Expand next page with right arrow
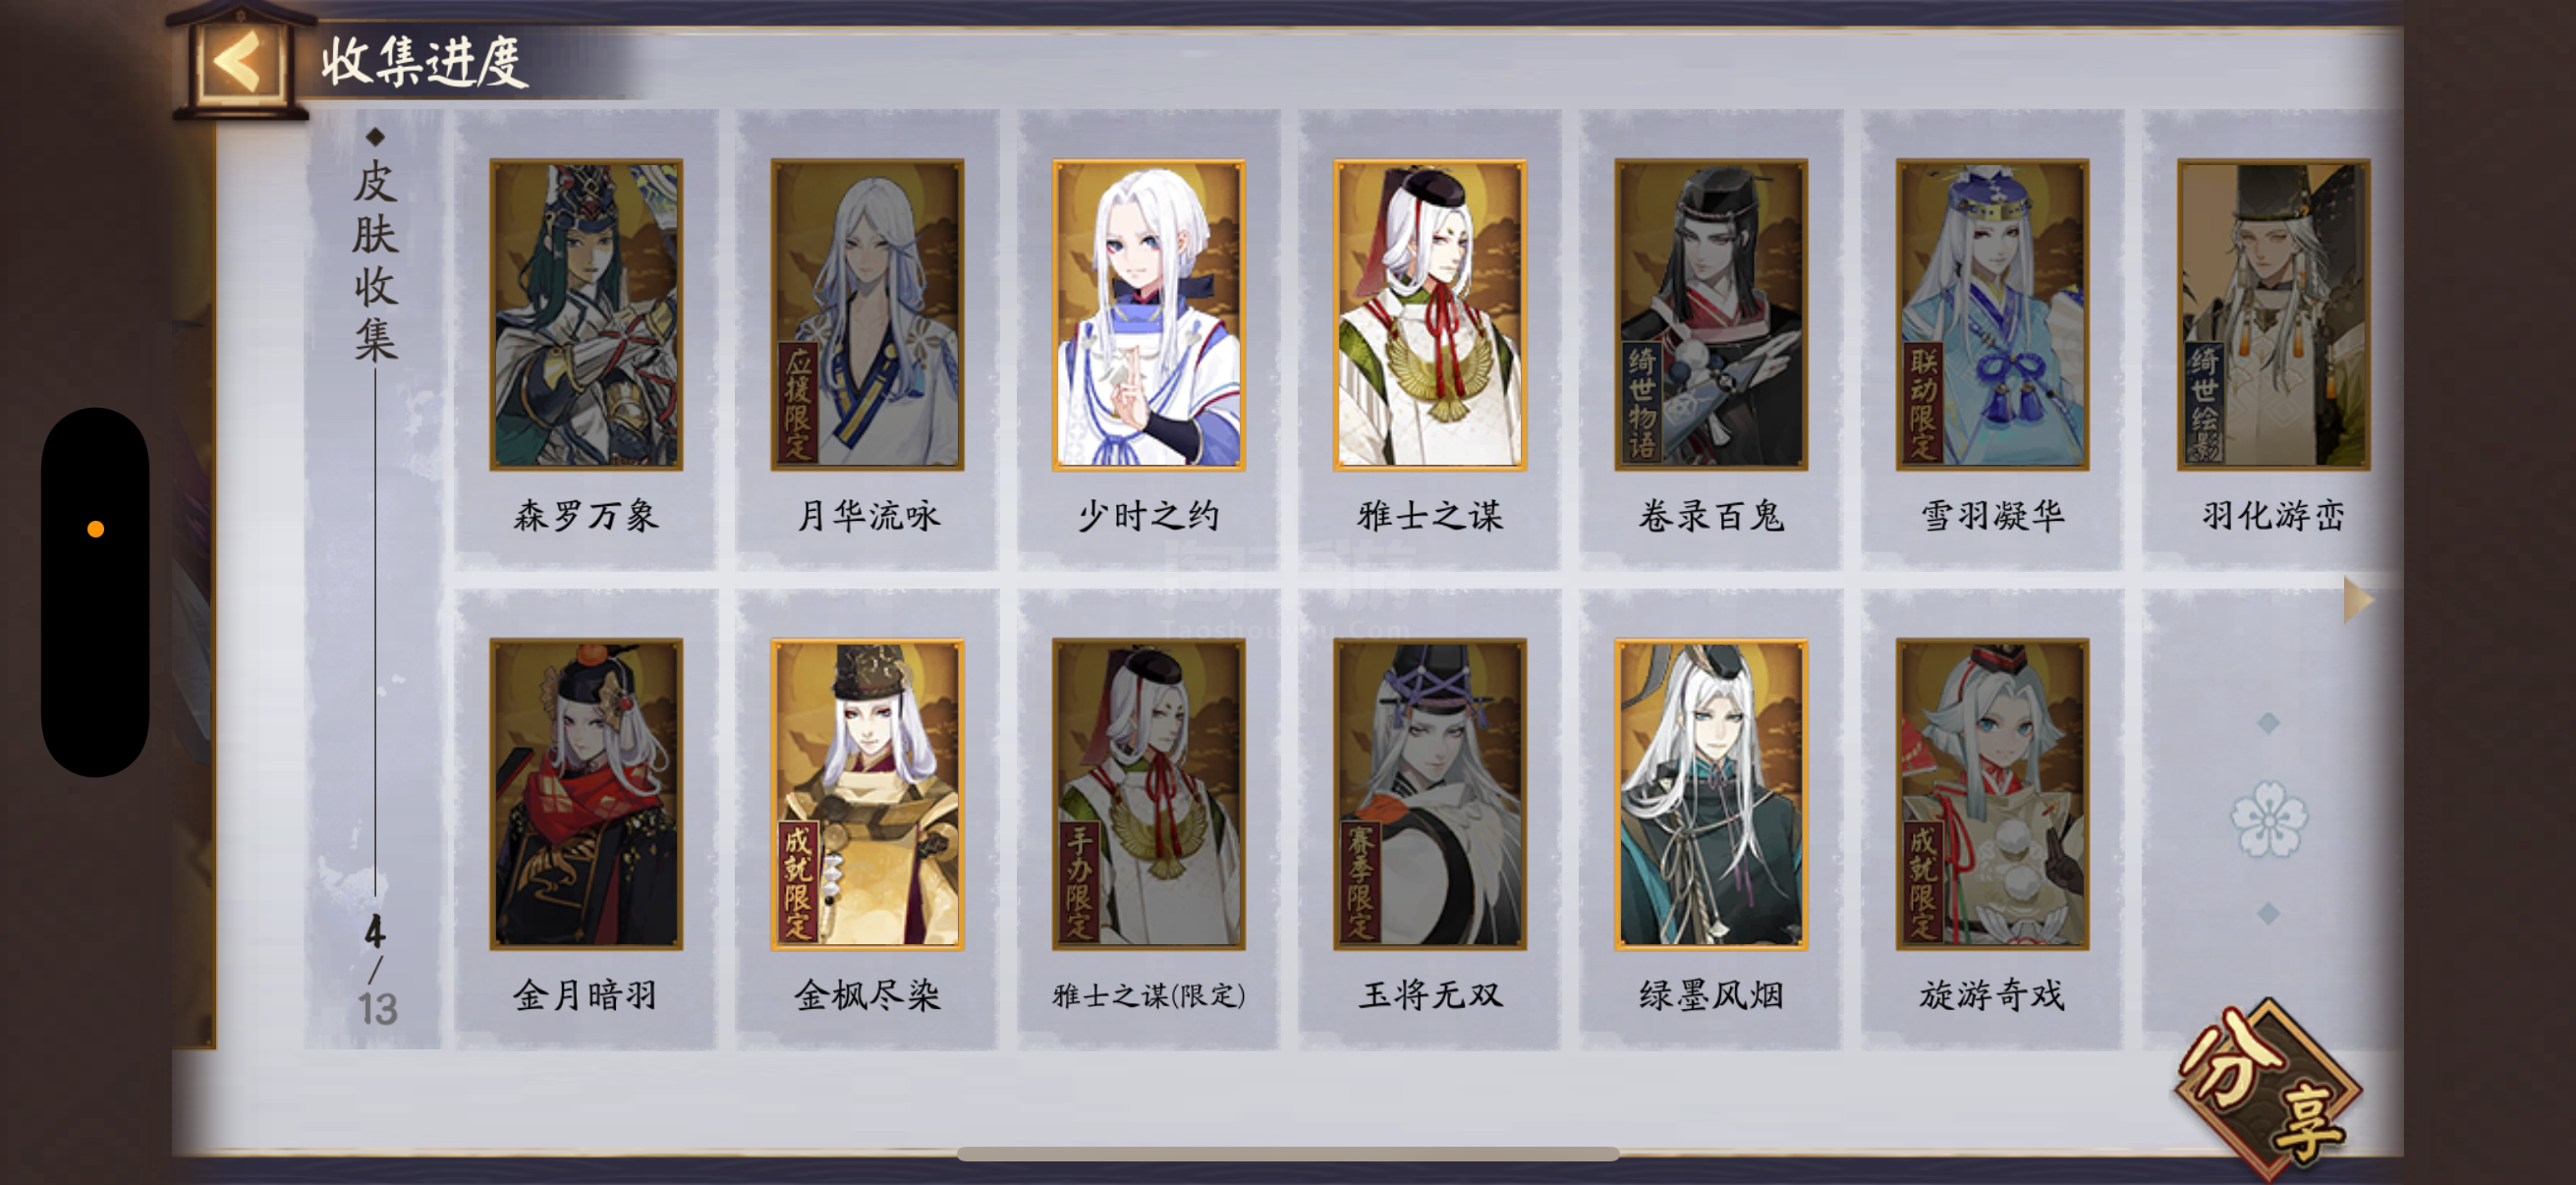 coord(2357,600)
